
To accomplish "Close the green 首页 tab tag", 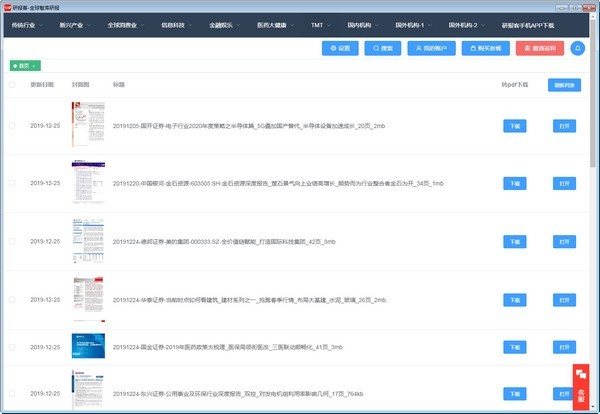I will 35,66.
